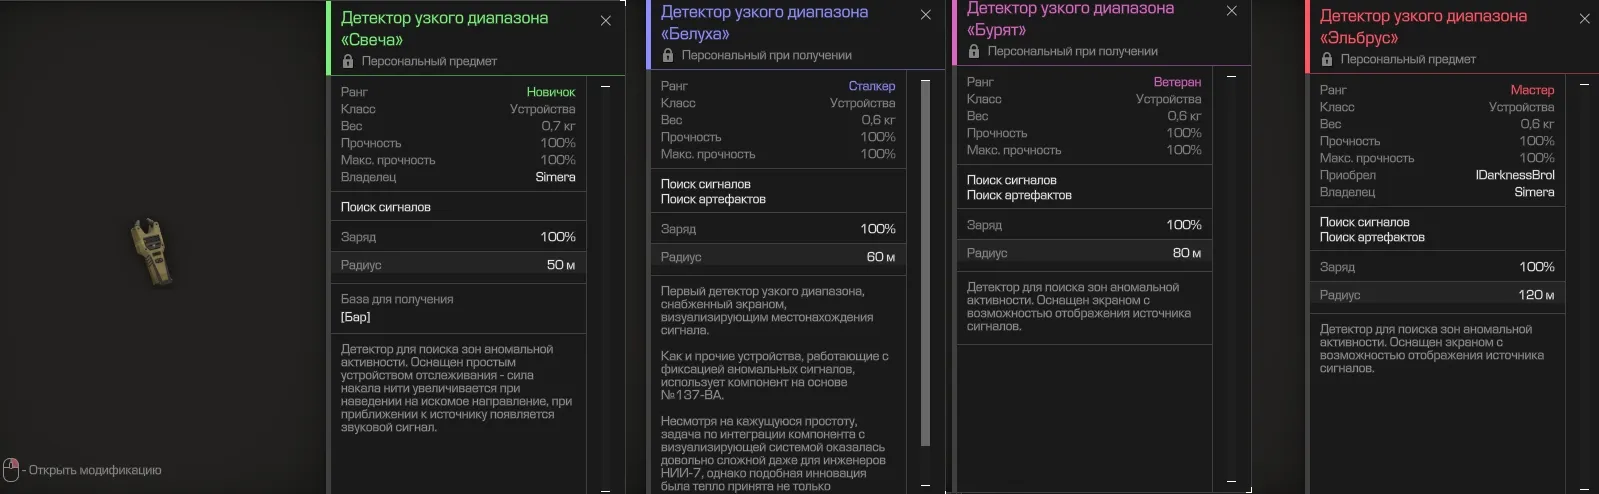Click the Ветеран rank label
The image size is (1599, 494).
(x=1177, y=82)
